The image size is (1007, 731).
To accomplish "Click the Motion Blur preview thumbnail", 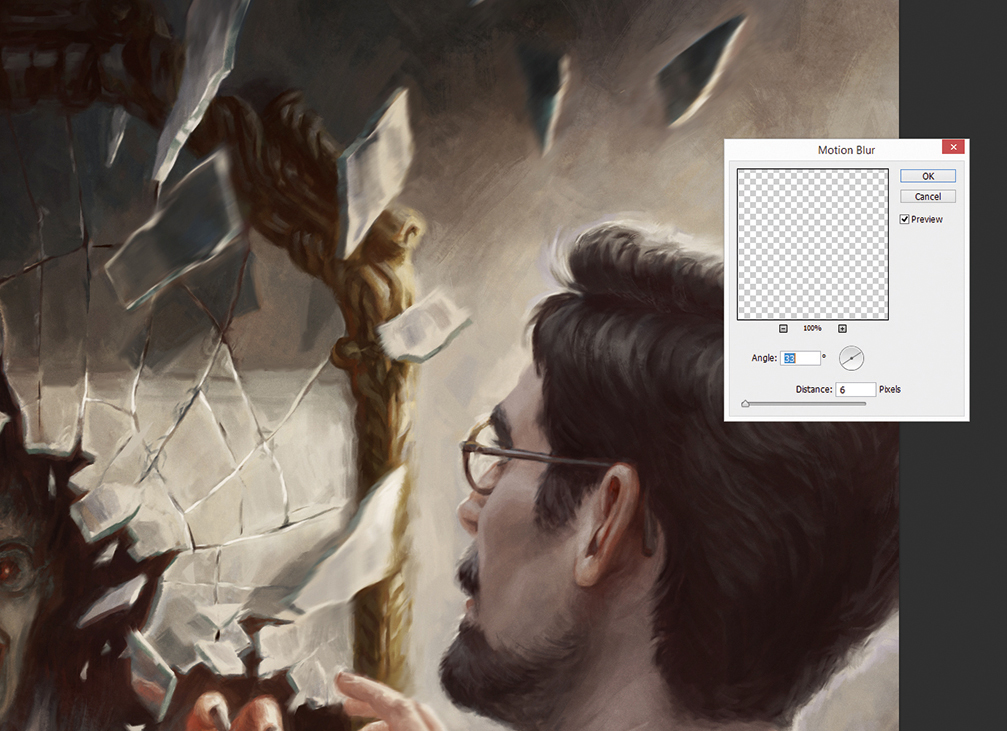I will 812,244.
